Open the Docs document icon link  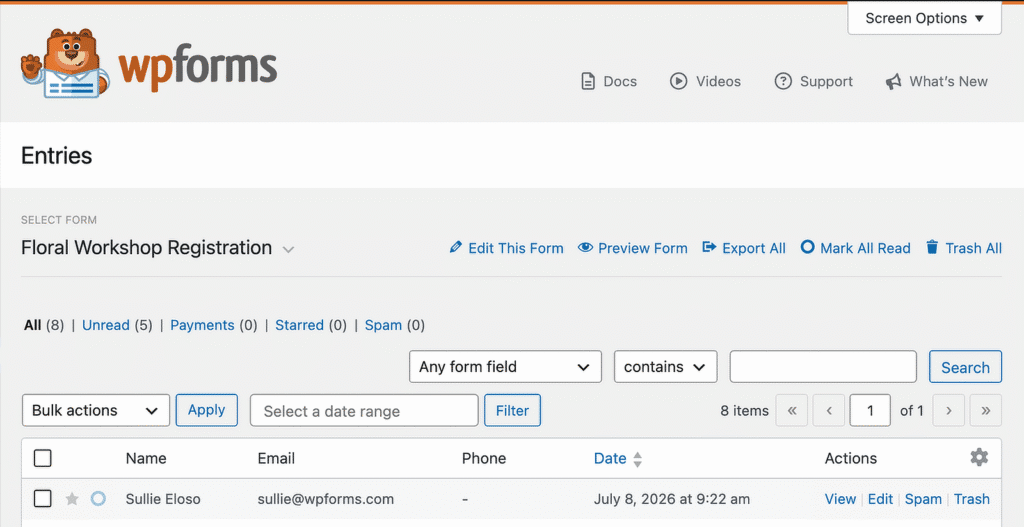tap(588, 82)
